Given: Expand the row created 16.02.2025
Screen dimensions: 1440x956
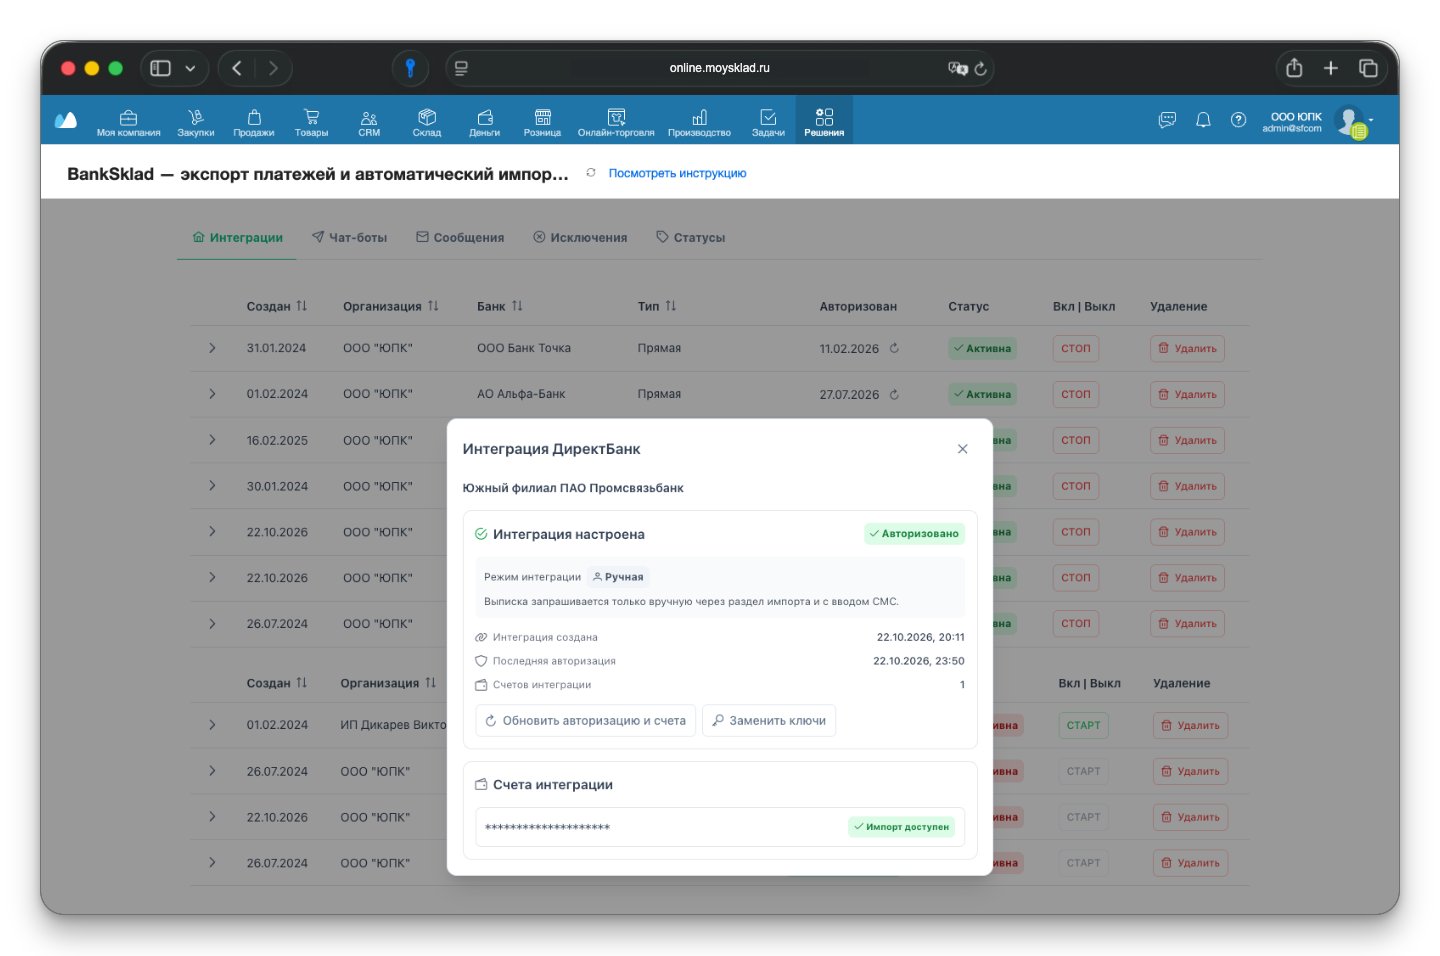Looking at the screenshot, I should (x=212, y=440).
